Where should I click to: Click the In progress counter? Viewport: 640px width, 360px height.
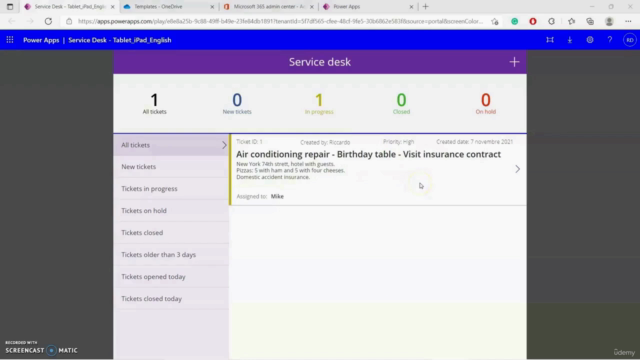(319, 103)
